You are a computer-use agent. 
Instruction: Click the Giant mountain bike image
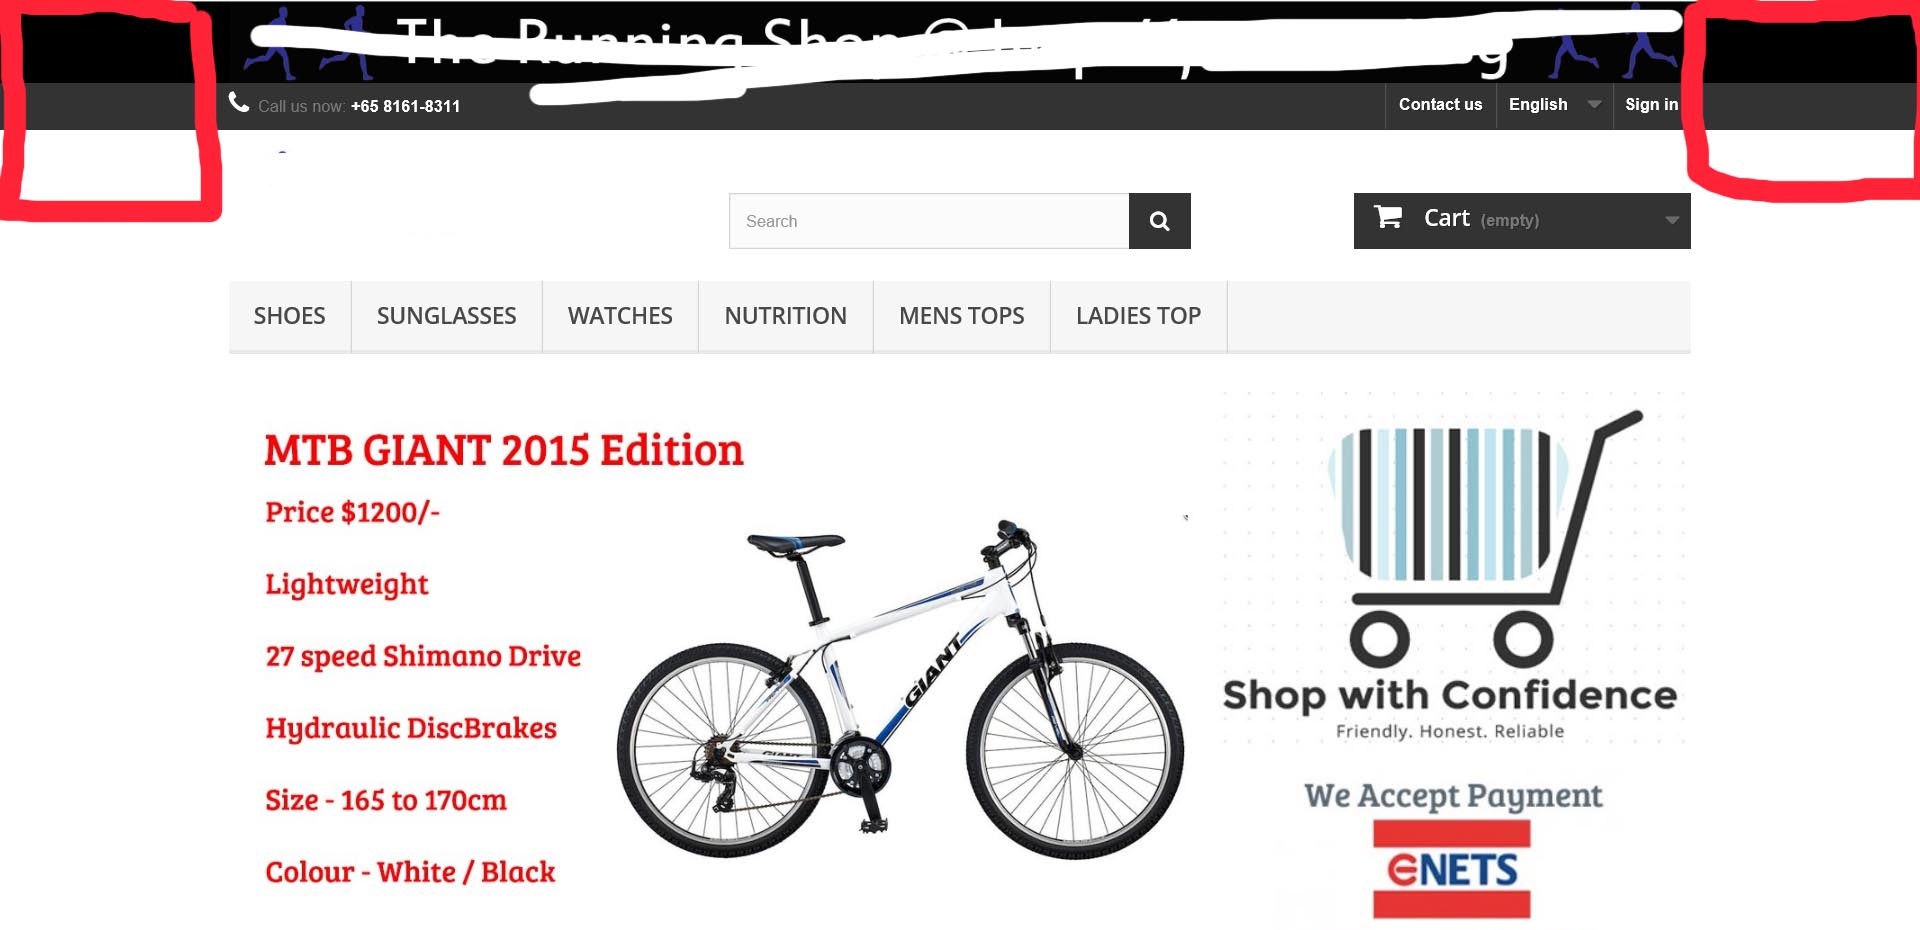click(x=901, y=690)
